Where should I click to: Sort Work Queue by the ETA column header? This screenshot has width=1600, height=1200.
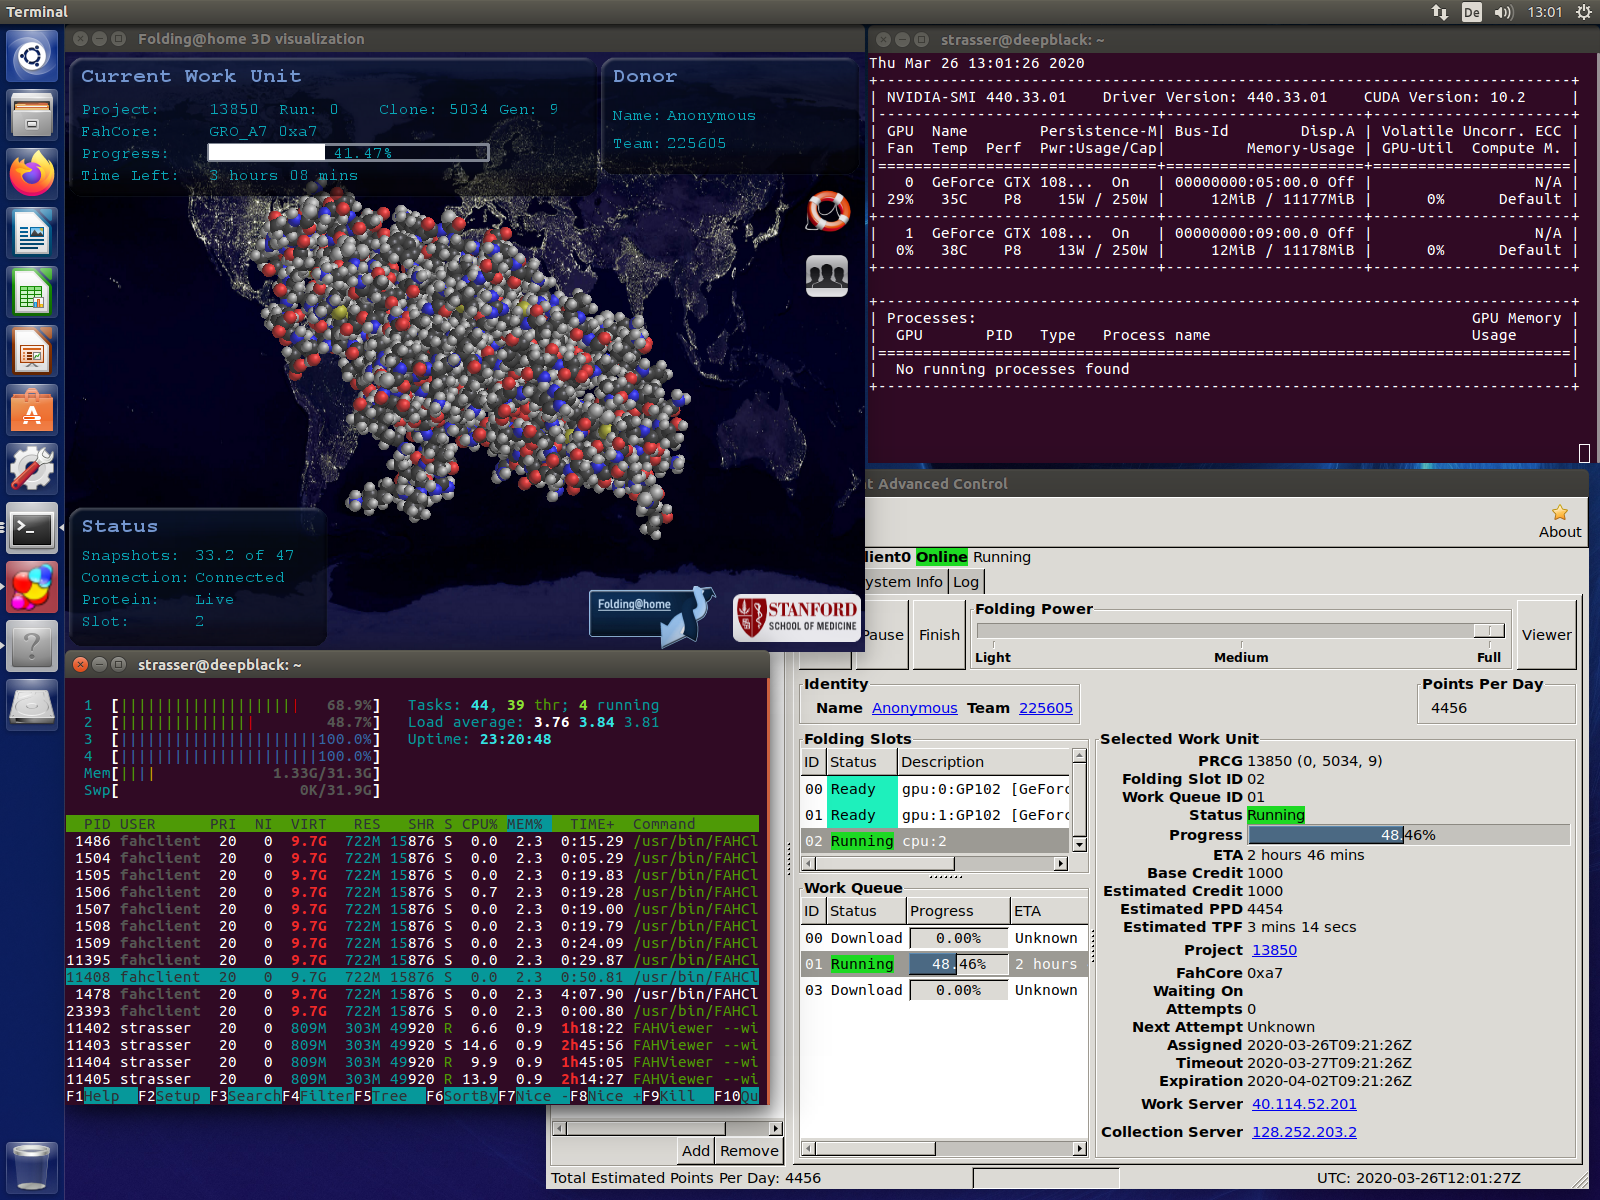pyautogui.click(x=1049, y=911)
